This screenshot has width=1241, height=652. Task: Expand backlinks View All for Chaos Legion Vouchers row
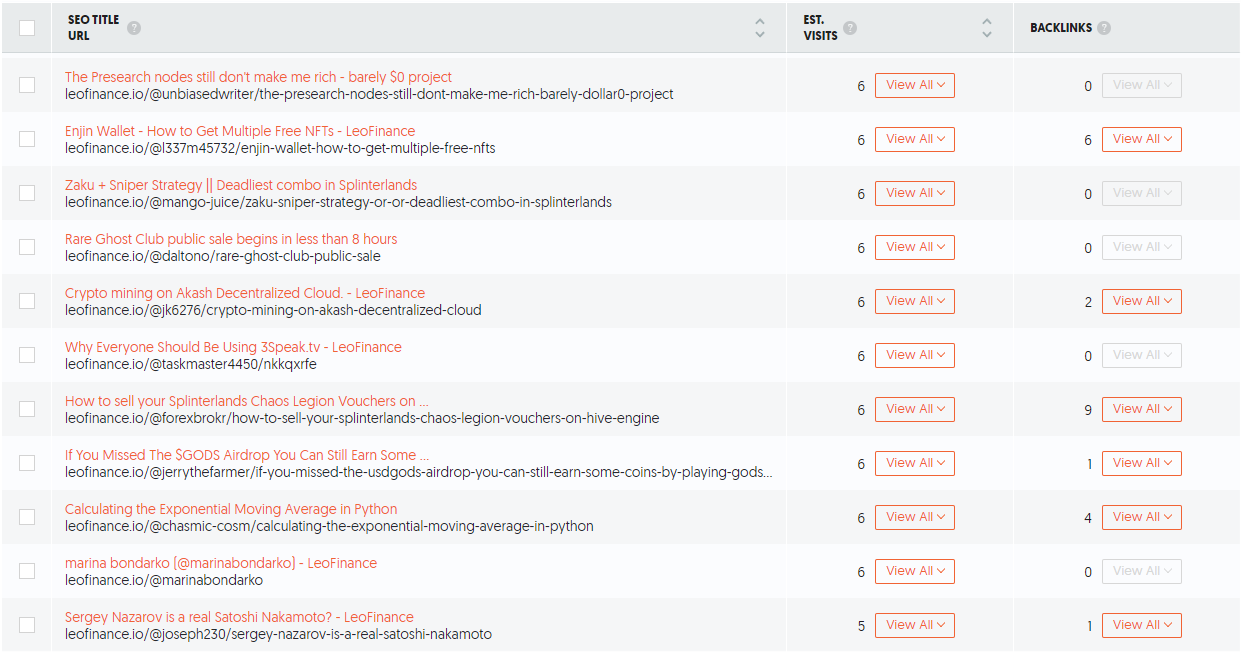1142,409
